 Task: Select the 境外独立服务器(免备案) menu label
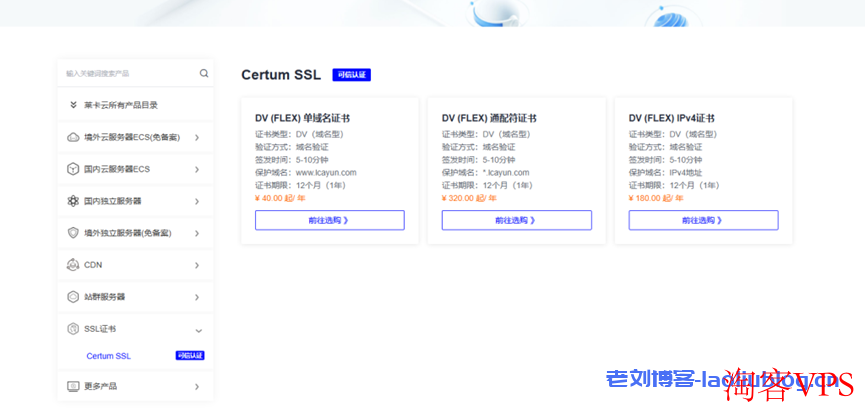click(128, 233)
